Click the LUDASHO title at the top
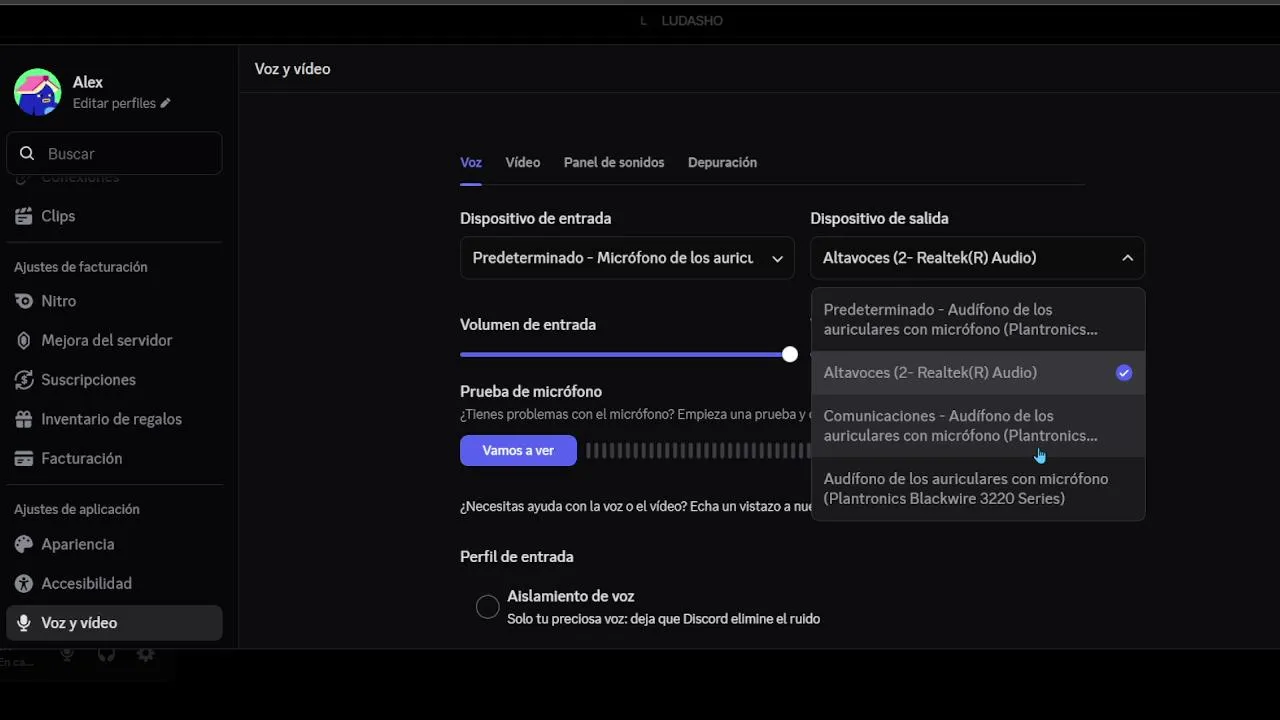 click(692, 20)
